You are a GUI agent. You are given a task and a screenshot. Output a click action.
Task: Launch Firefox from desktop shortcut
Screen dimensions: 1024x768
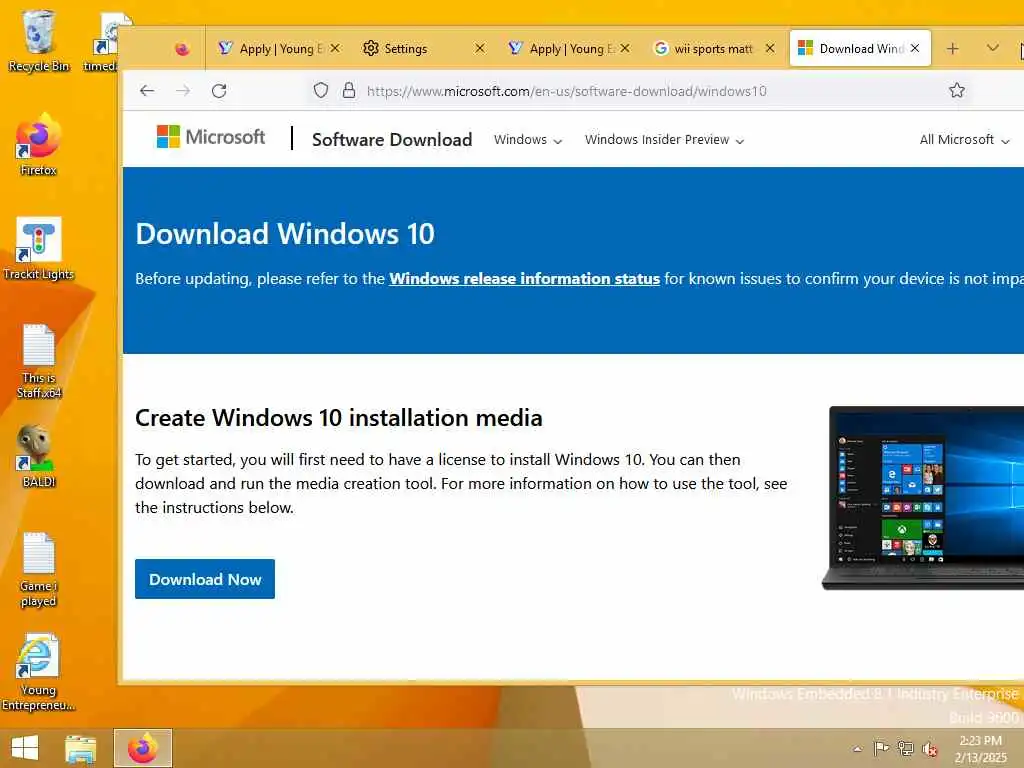39,145
